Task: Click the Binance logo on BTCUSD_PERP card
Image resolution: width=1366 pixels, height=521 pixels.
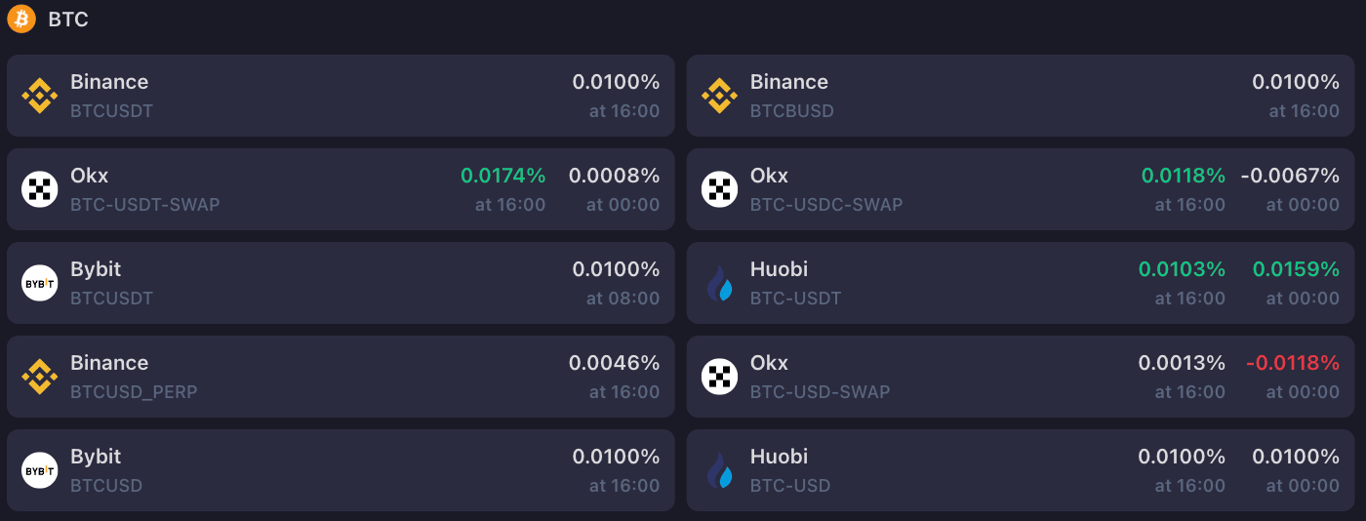Action: [x=40, y=377]
